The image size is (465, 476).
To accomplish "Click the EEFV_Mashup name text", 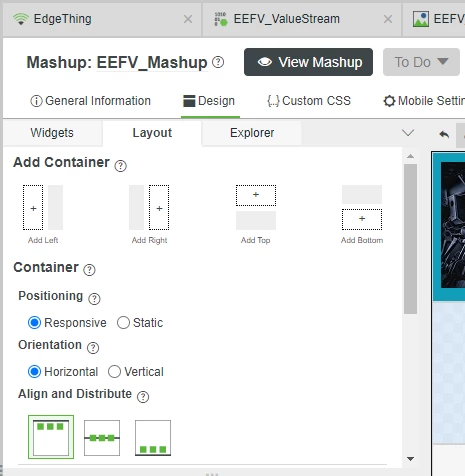I will point(152,62).
